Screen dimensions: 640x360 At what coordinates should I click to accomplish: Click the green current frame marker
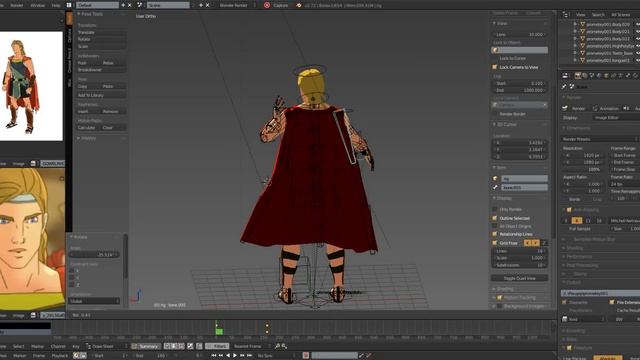click(x=219, y=331)
